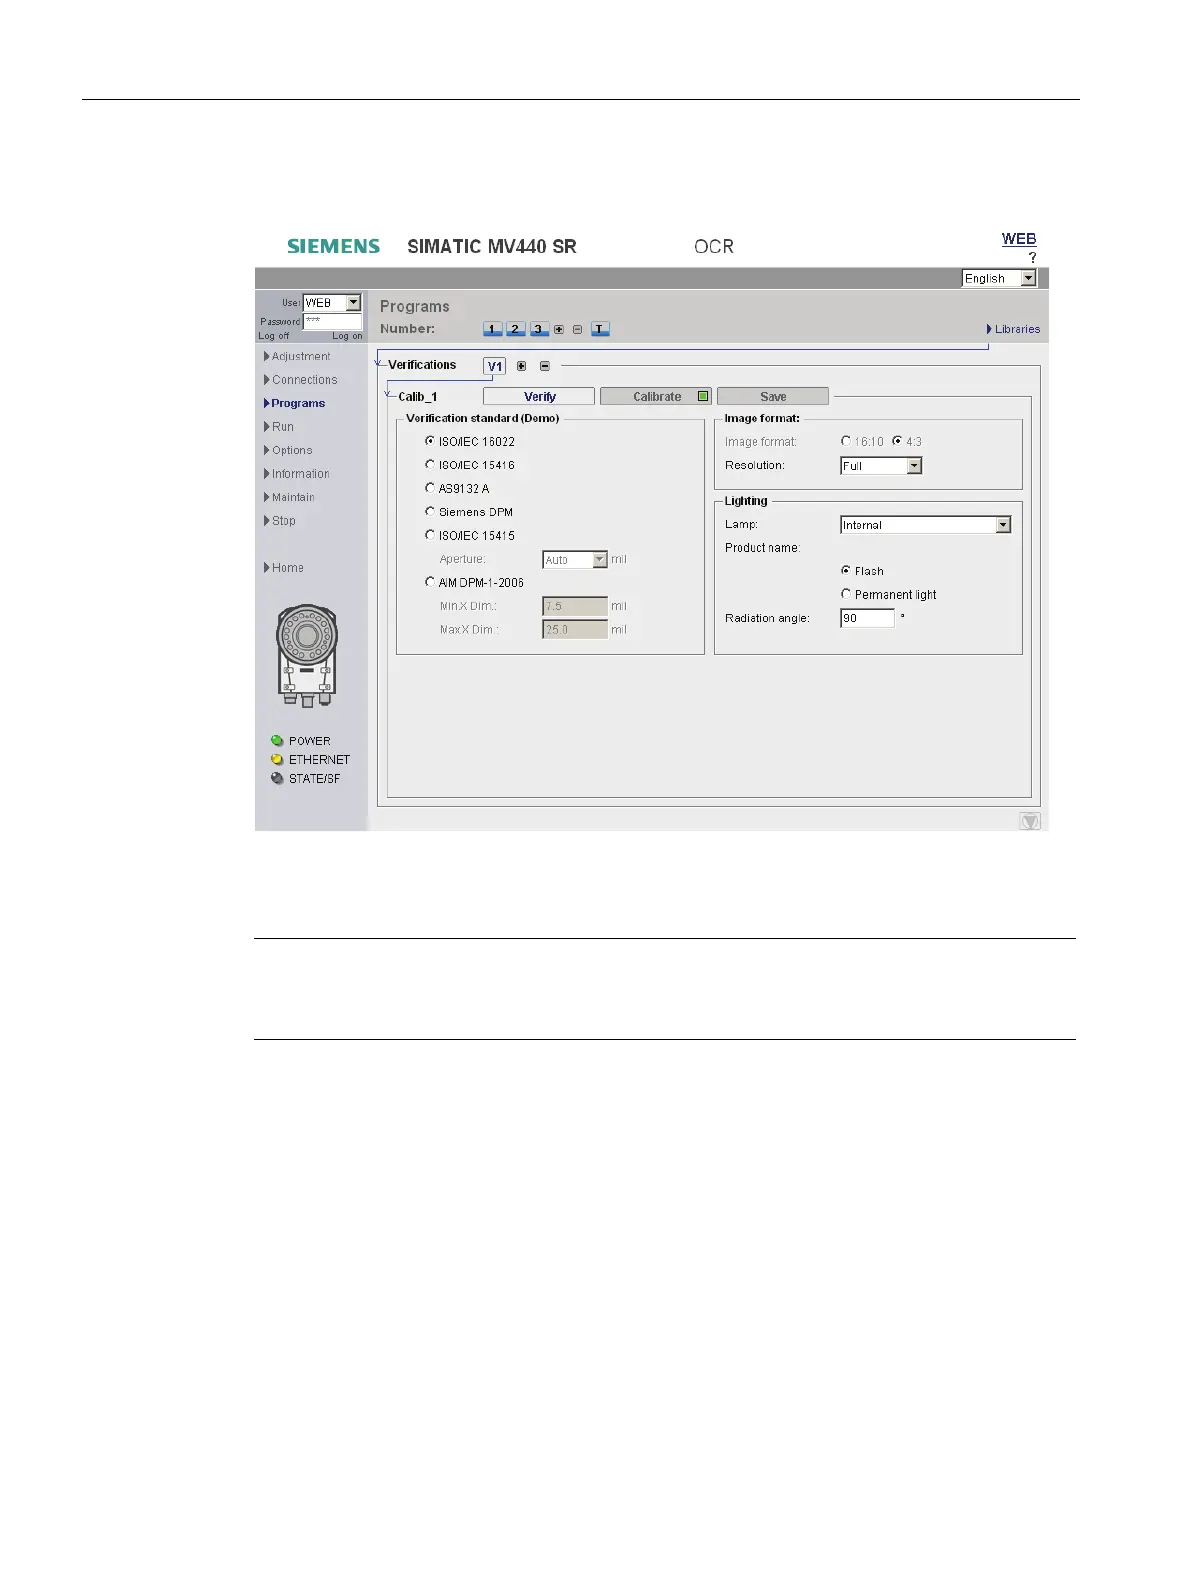Open the Programs menu item
The height and width of the screenshot is (1588, 1190).
295,403
